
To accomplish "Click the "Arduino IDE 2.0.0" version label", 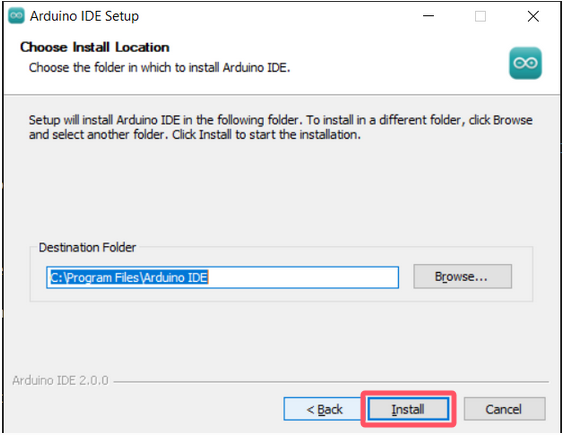I will 60,380.
